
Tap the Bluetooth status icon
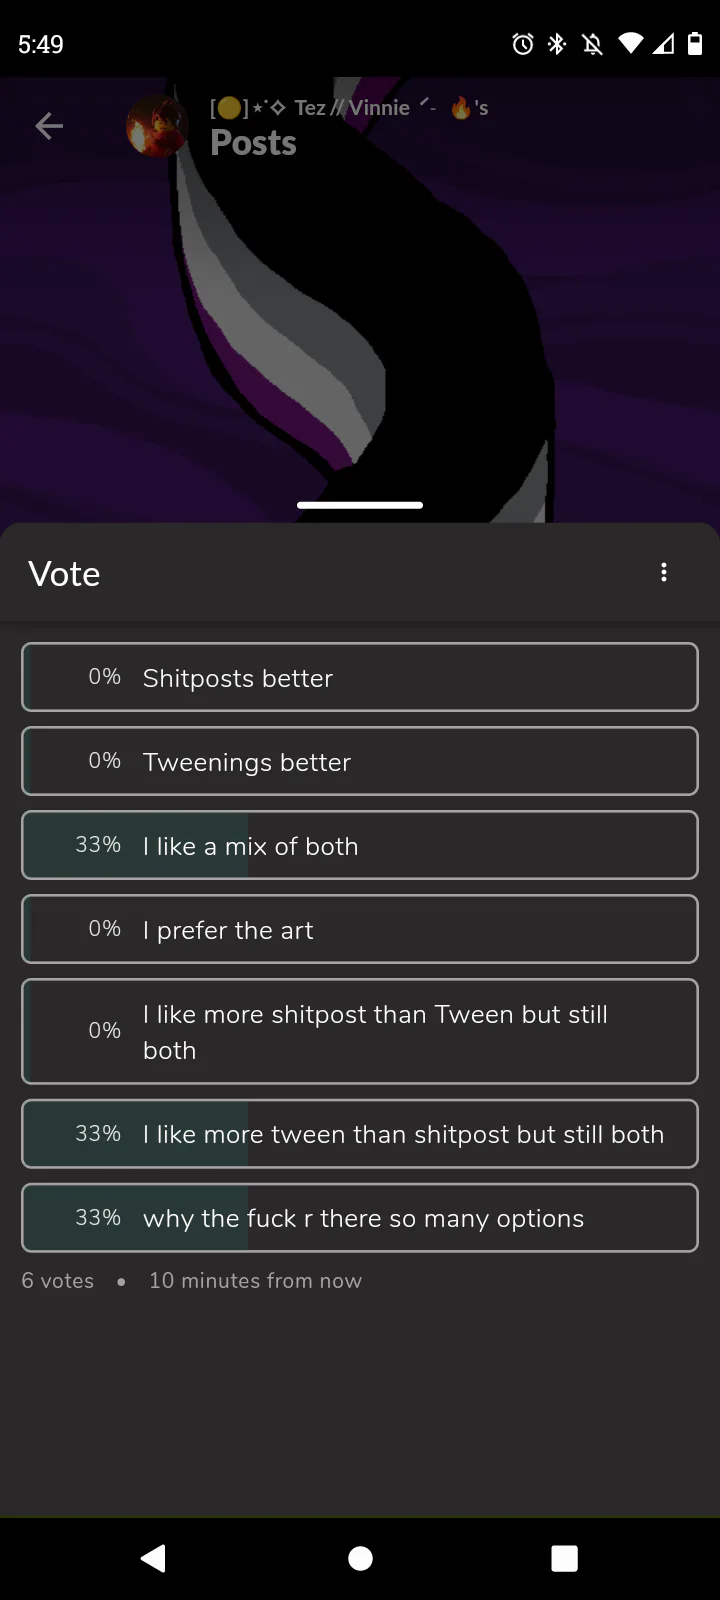click(x=558, y=44)
